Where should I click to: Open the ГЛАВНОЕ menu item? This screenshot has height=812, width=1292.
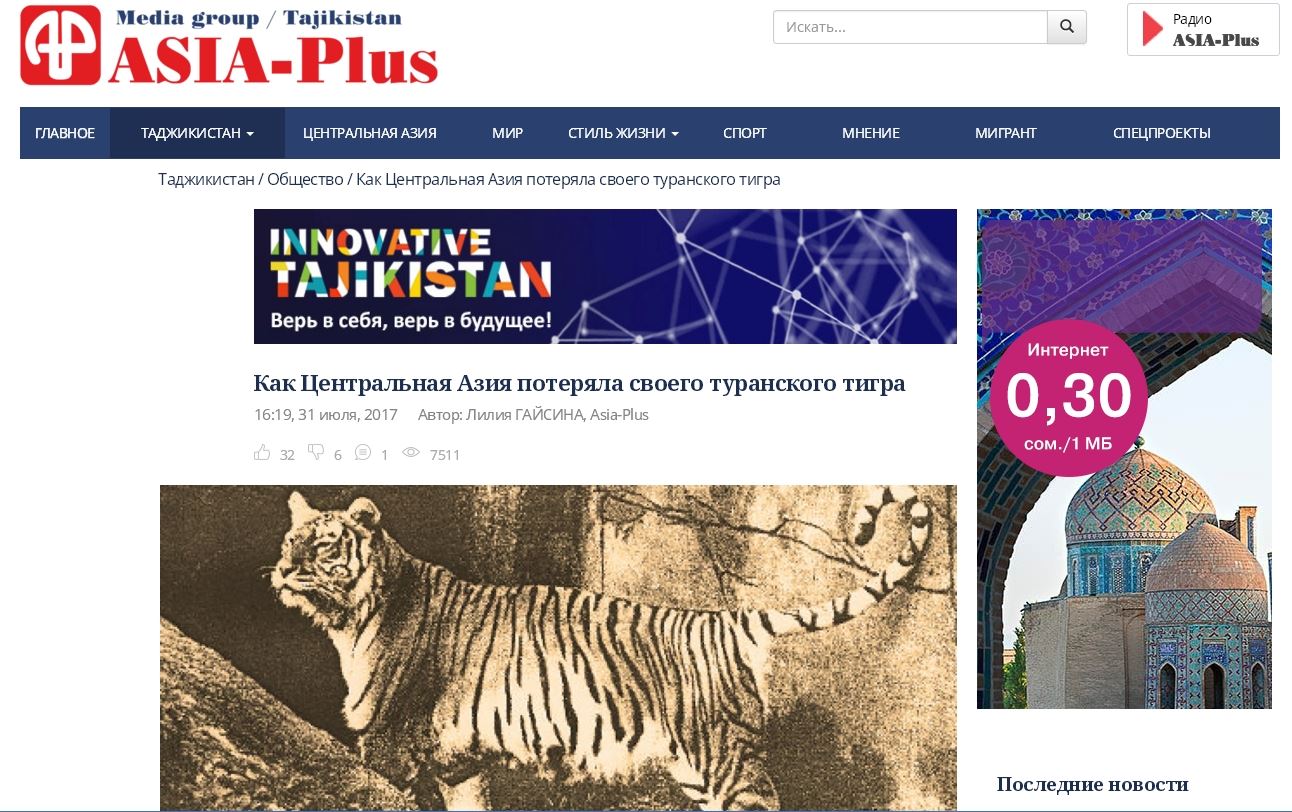[x=65, y=133]
